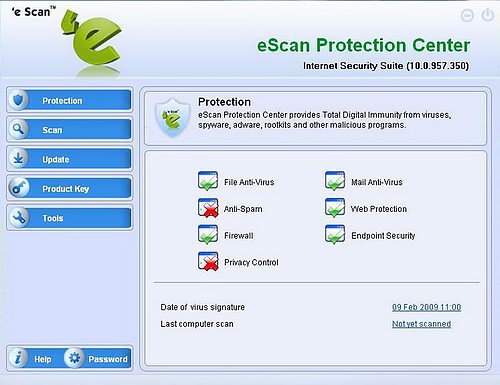Click the Anti-Spam disabled status icon

(x=208, y=208)
